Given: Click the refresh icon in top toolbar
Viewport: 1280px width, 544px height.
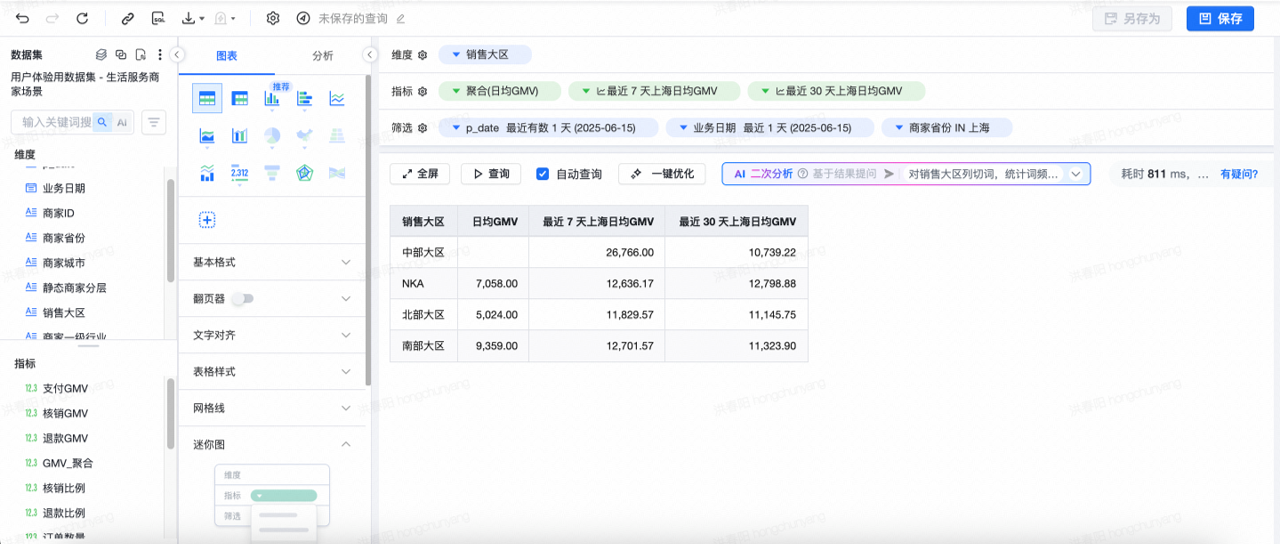Looking at the screenshot, I should coord(82,18).
